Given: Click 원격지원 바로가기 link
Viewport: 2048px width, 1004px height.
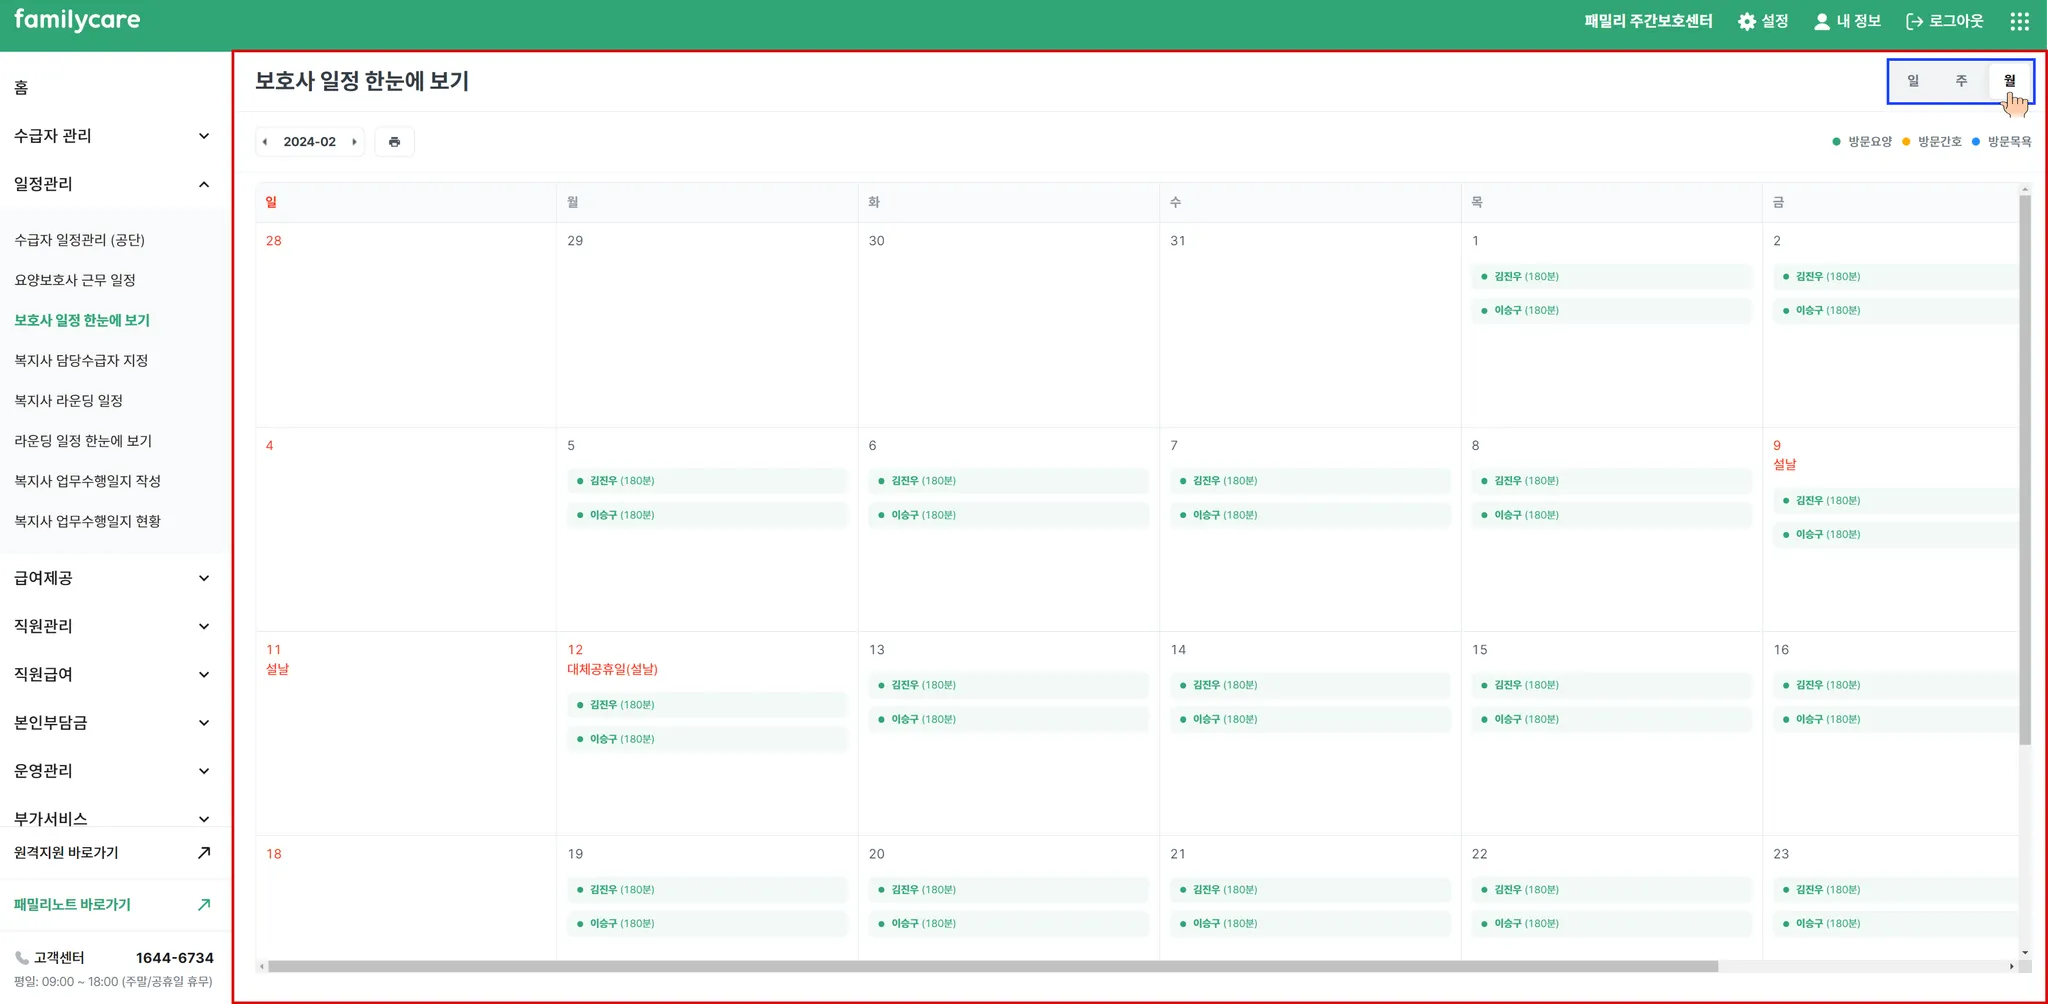Looking at the screenshot, I should pos(66,853).
